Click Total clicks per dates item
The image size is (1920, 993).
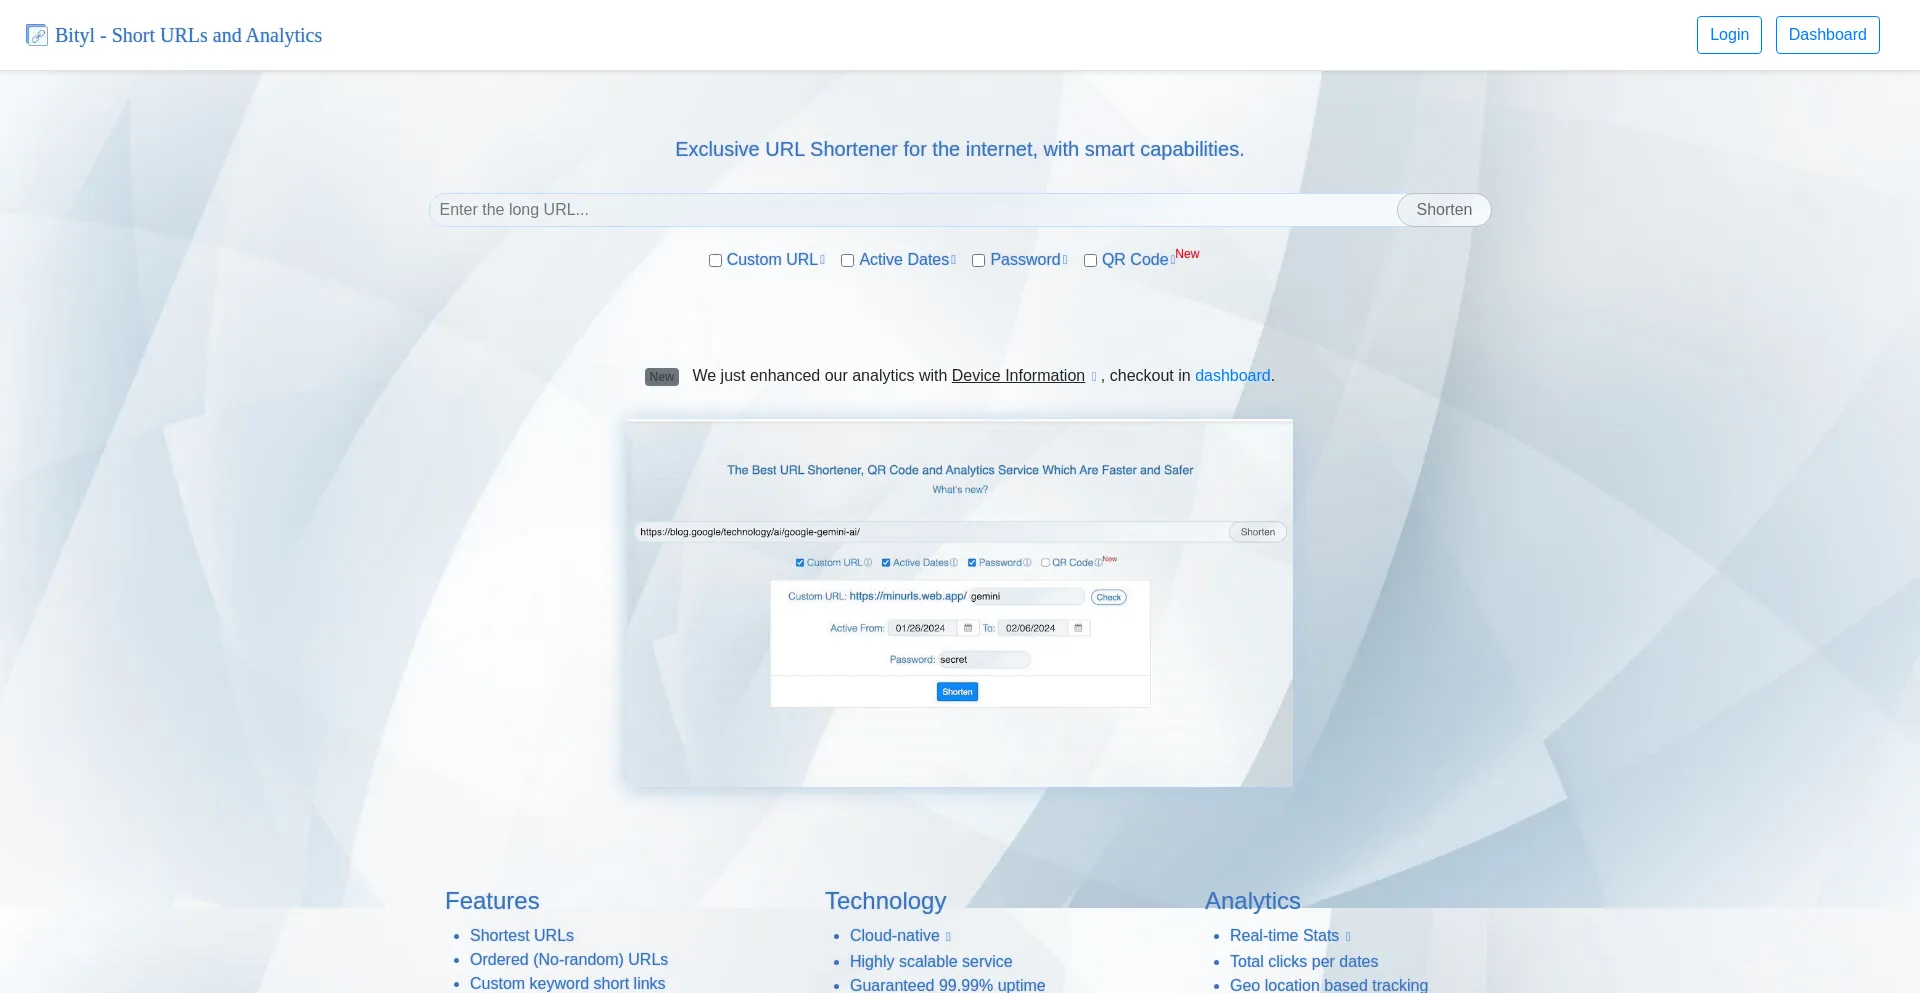pos(1304,962)
